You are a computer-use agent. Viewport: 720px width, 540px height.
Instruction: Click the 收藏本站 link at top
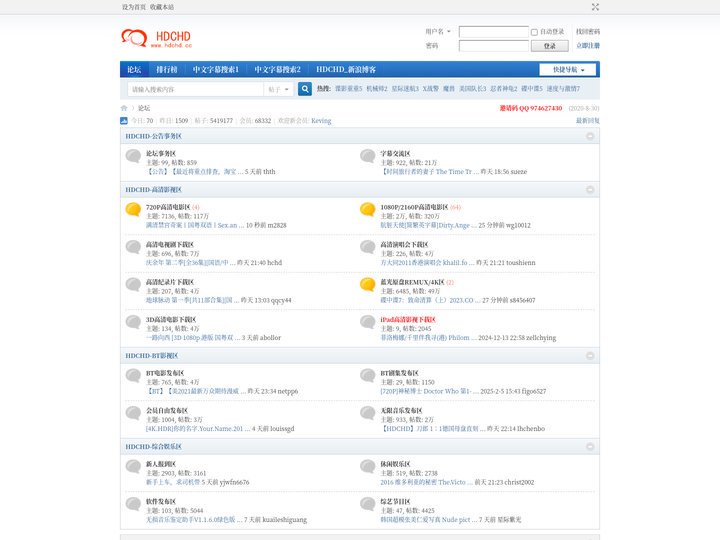click(x=162, y=7)
